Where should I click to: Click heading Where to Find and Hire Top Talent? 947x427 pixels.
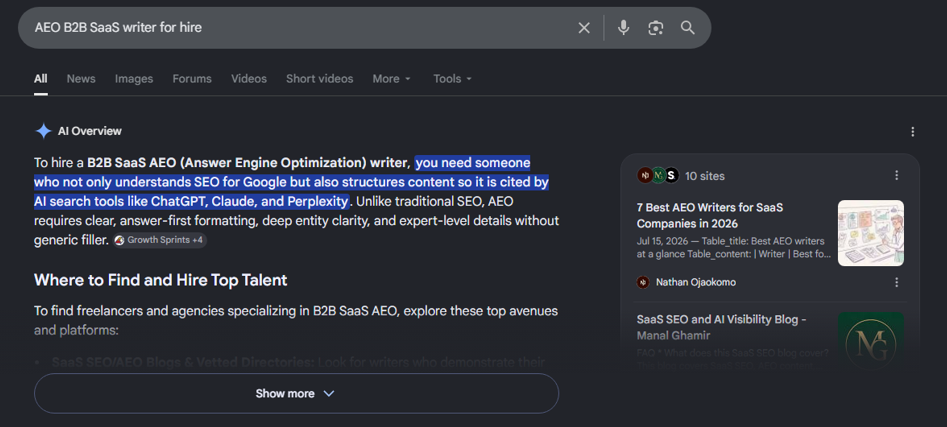[x=161, y=280]
